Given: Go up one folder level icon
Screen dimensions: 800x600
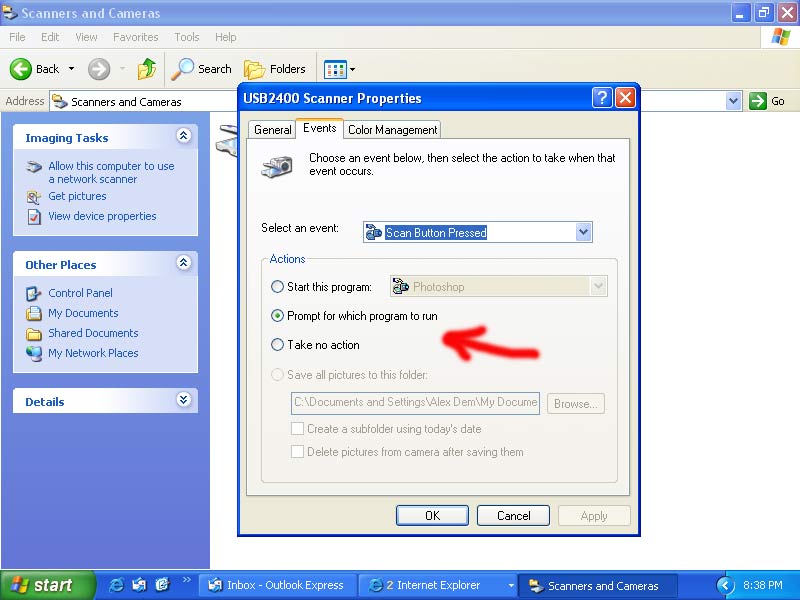Looking at the screenshot, I should point(147,69).
